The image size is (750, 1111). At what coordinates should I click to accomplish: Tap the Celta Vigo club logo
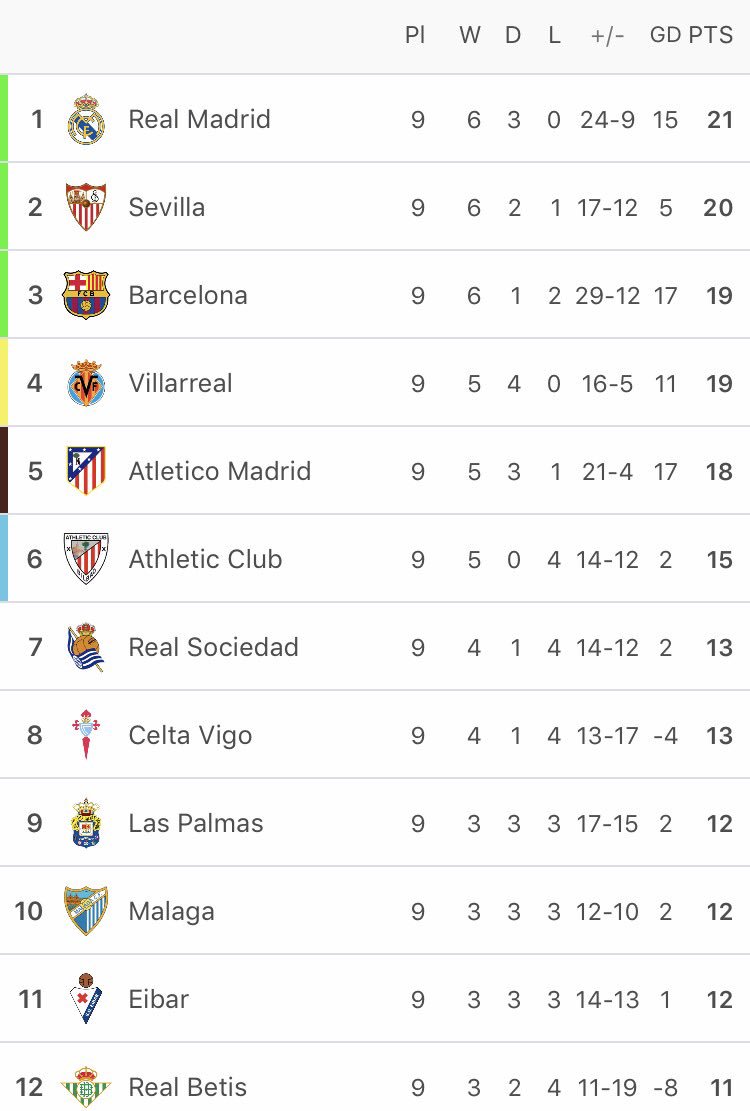tap(86, 735)
